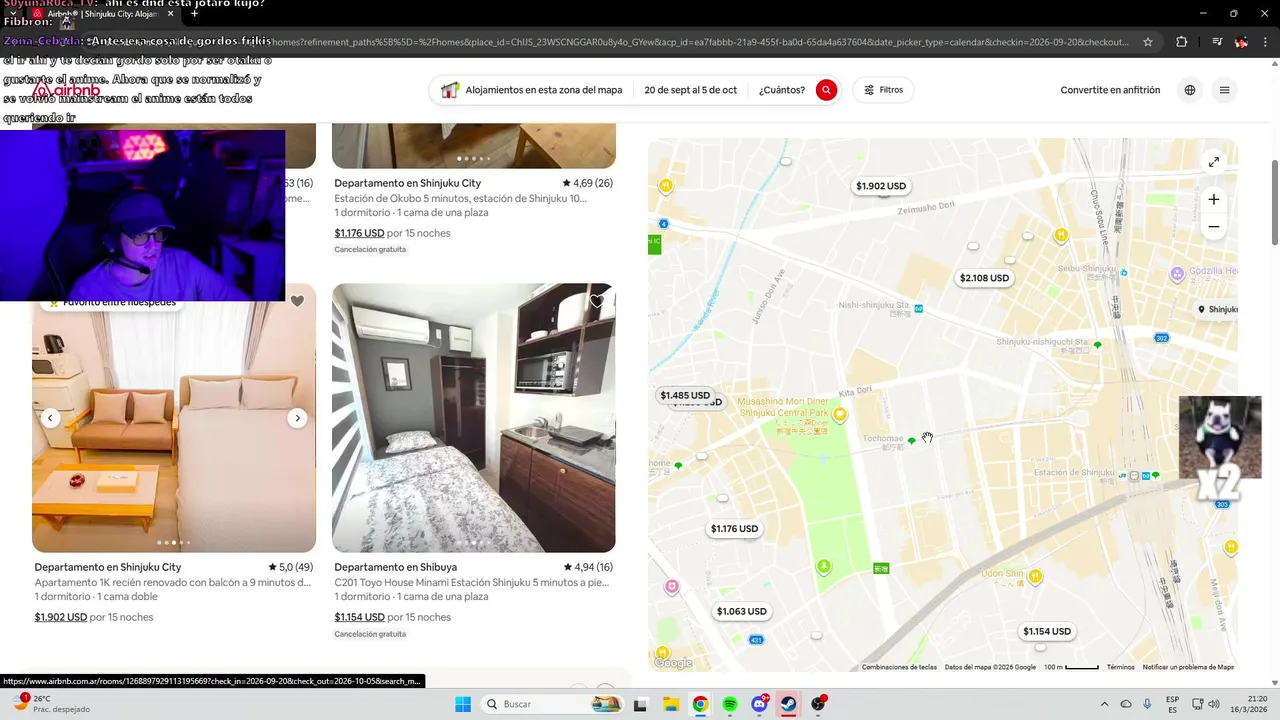The height and width of the screenshot is (720, 1280).
Task: Open Task View from the taskbar
Action: 640,704
